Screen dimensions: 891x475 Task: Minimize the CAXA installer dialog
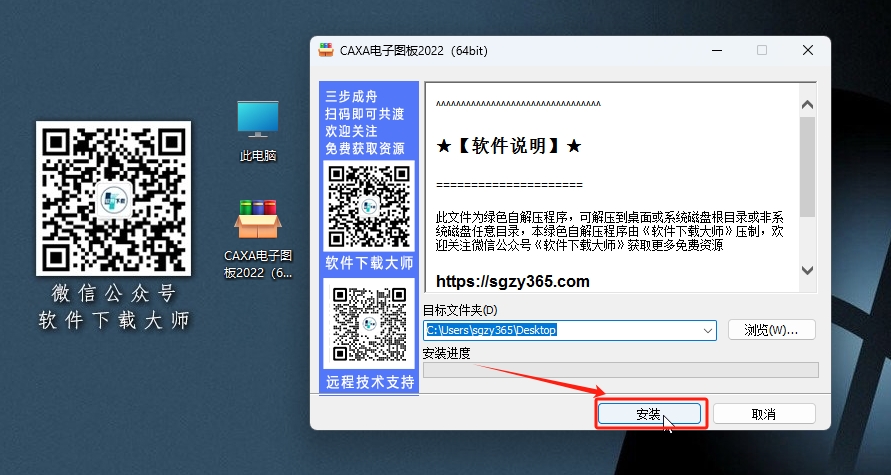coord(717,50)
